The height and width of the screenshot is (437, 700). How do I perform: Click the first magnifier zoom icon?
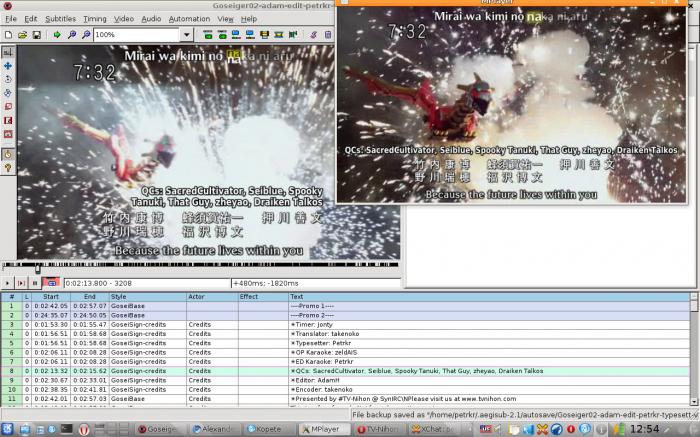(x=71, y=34)
